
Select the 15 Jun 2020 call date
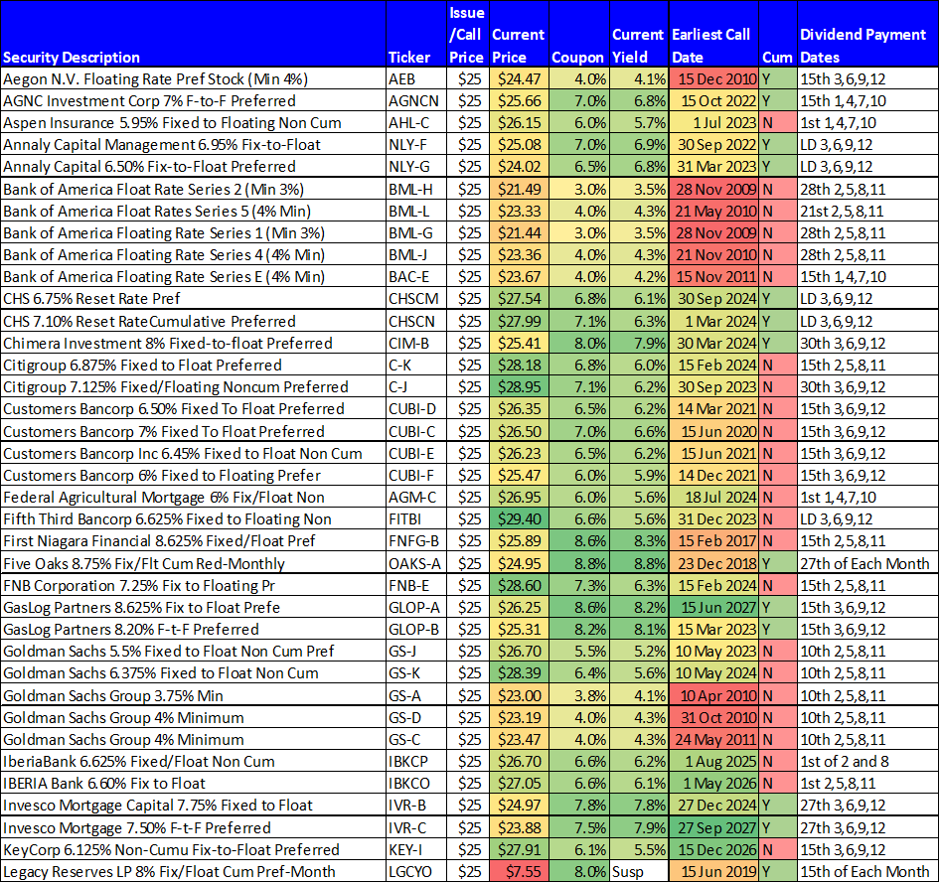pos(713,431)
